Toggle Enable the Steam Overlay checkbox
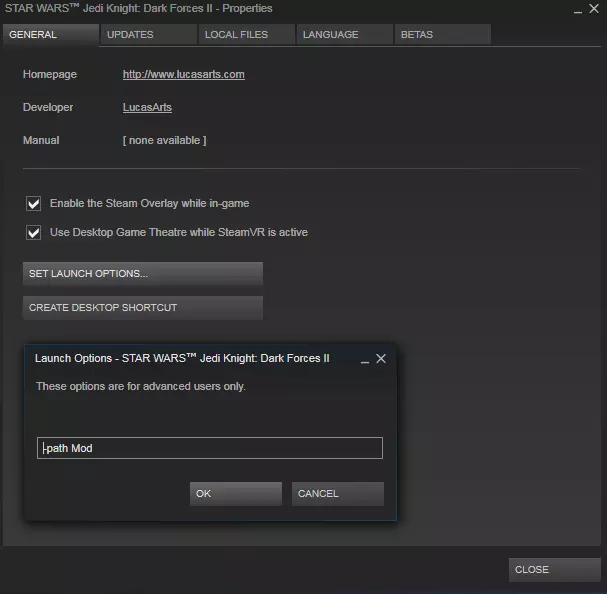607x594 pixels. 33,204
